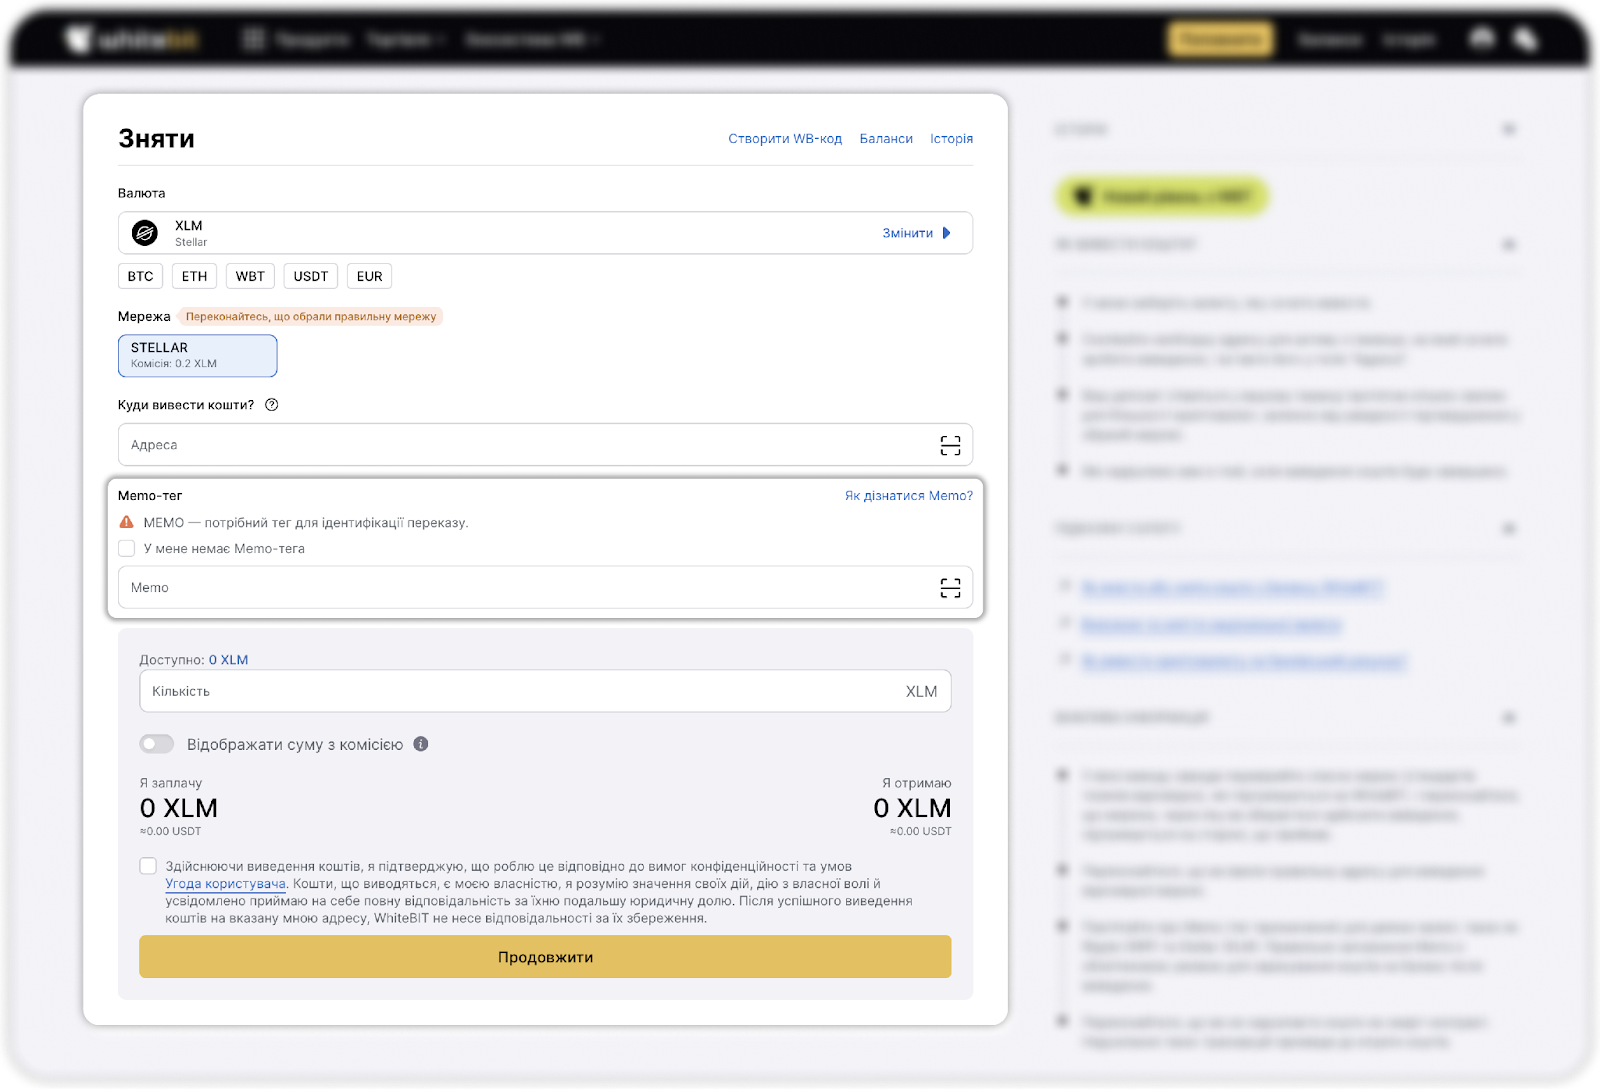Select the BTC quick currency chip
1600x1089 pixels.
pos(140,276)
